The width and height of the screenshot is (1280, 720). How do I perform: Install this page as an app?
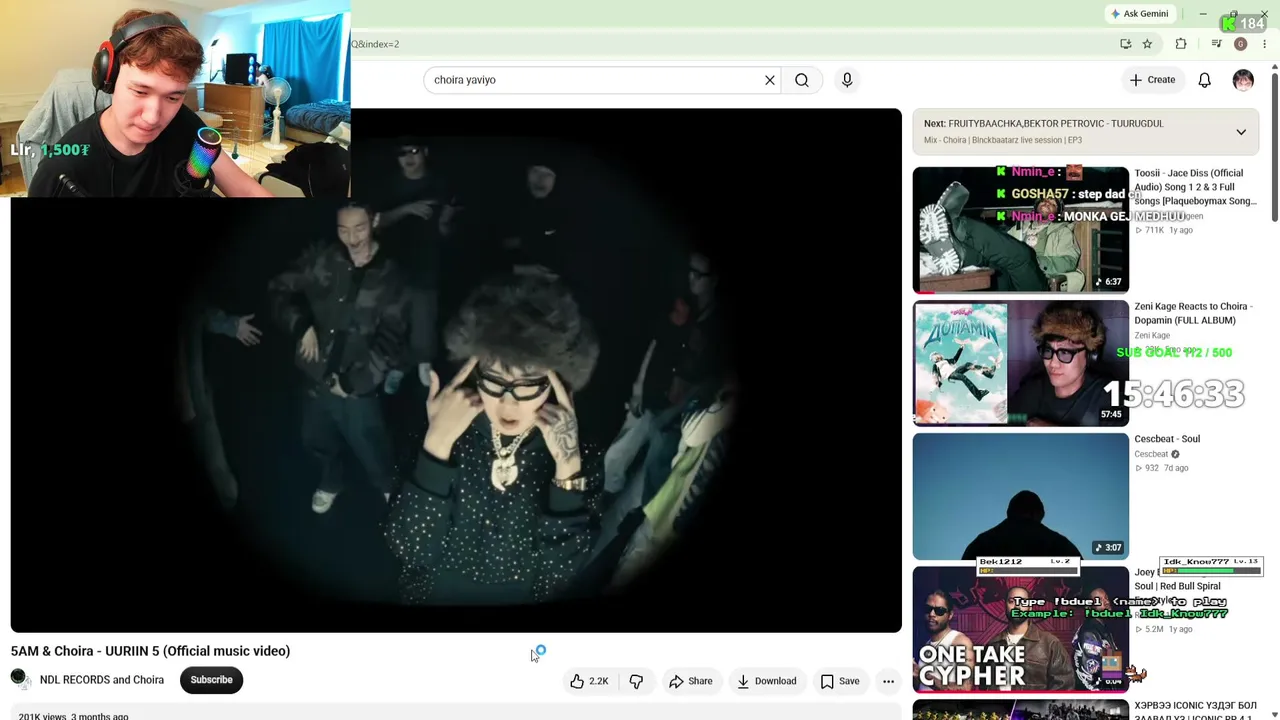[1126, 44]
